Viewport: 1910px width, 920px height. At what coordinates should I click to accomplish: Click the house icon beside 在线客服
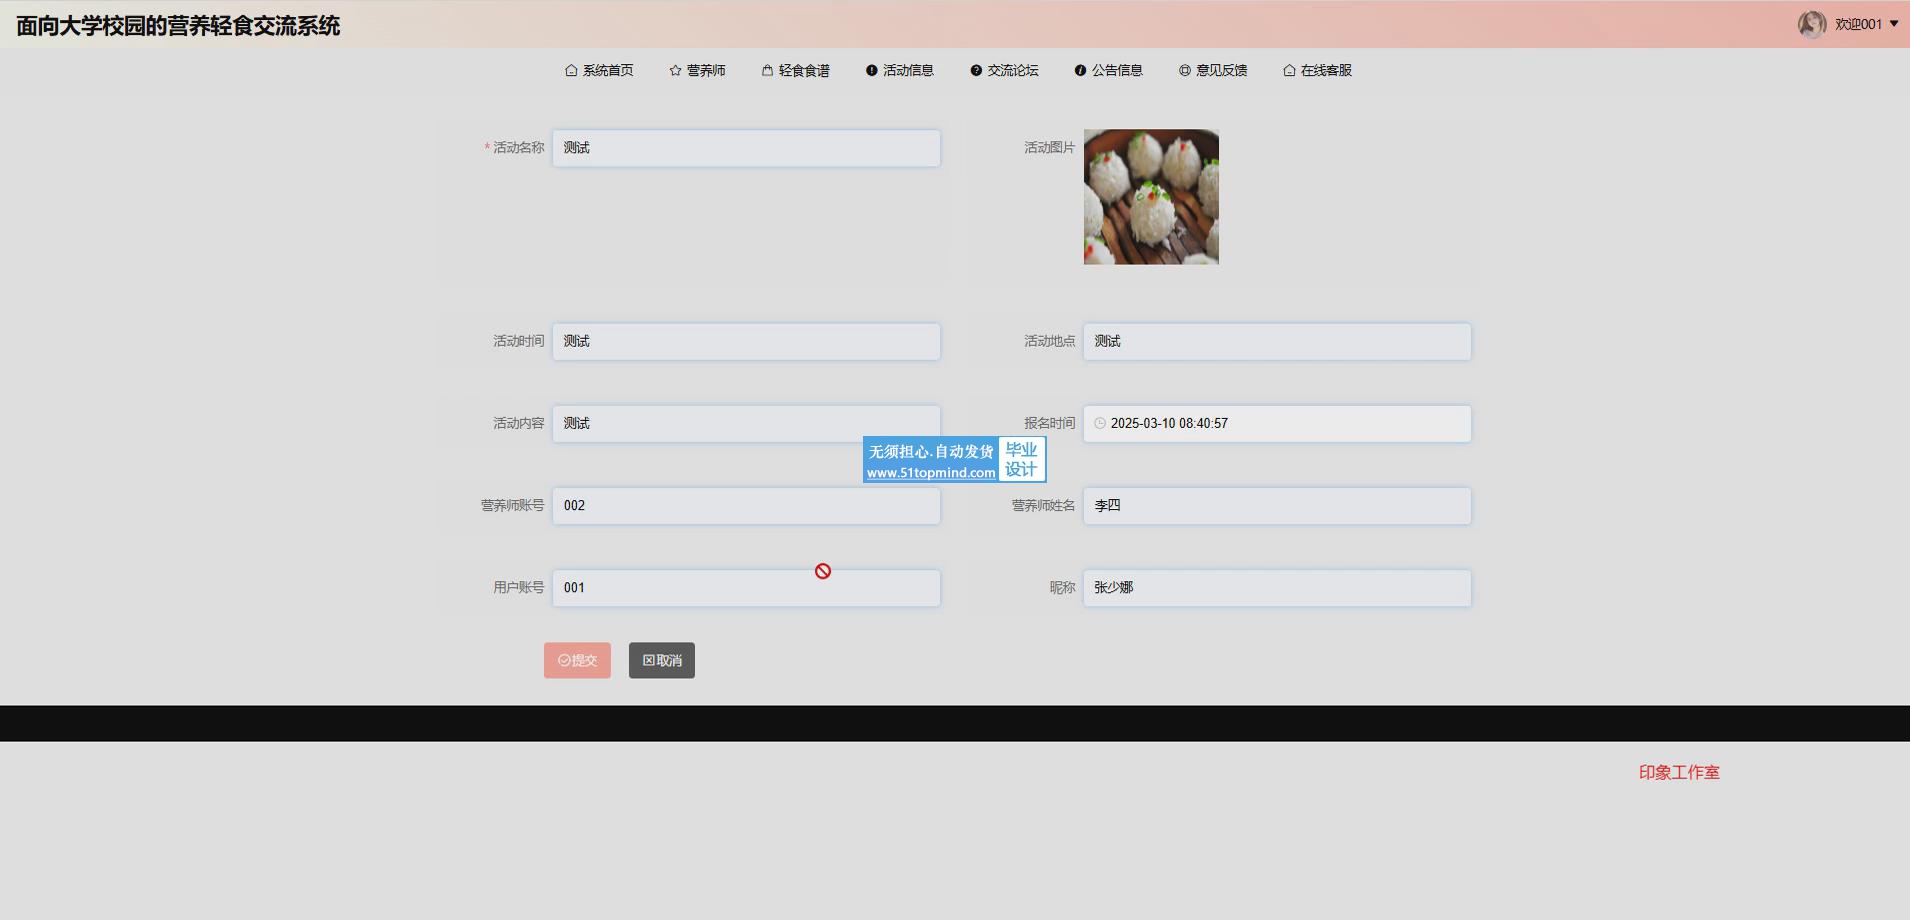pos(1289,71)
